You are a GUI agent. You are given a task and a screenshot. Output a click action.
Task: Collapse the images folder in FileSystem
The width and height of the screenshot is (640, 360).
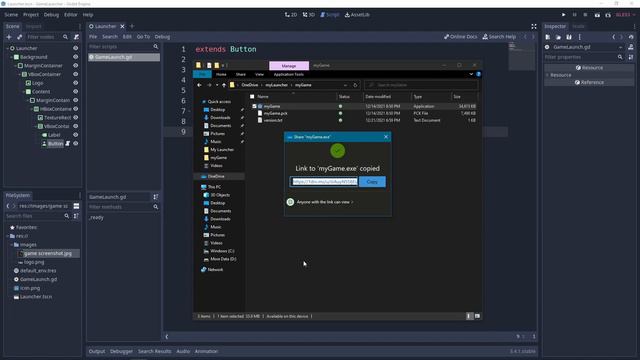pyautogui.click(x=11, y=244)
